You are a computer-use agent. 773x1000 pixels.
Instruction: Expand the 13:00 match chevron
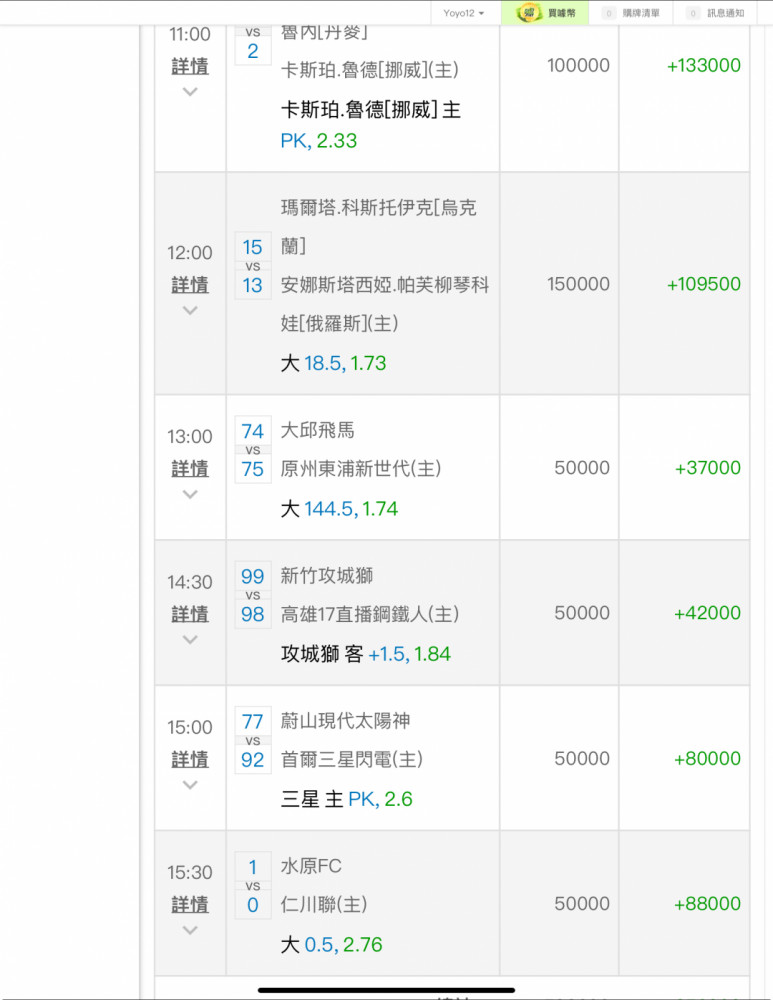190,494
